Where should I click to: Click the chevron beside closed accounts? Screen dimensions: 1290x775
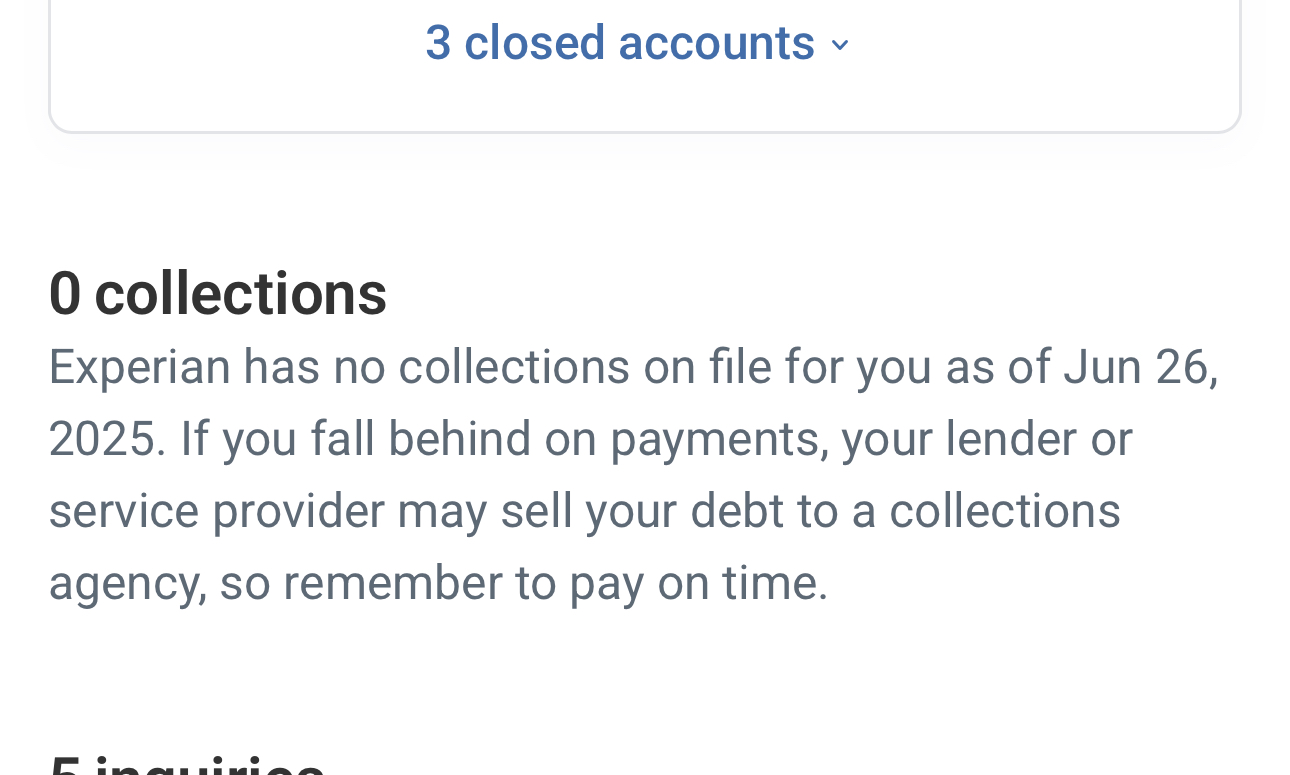840,45
